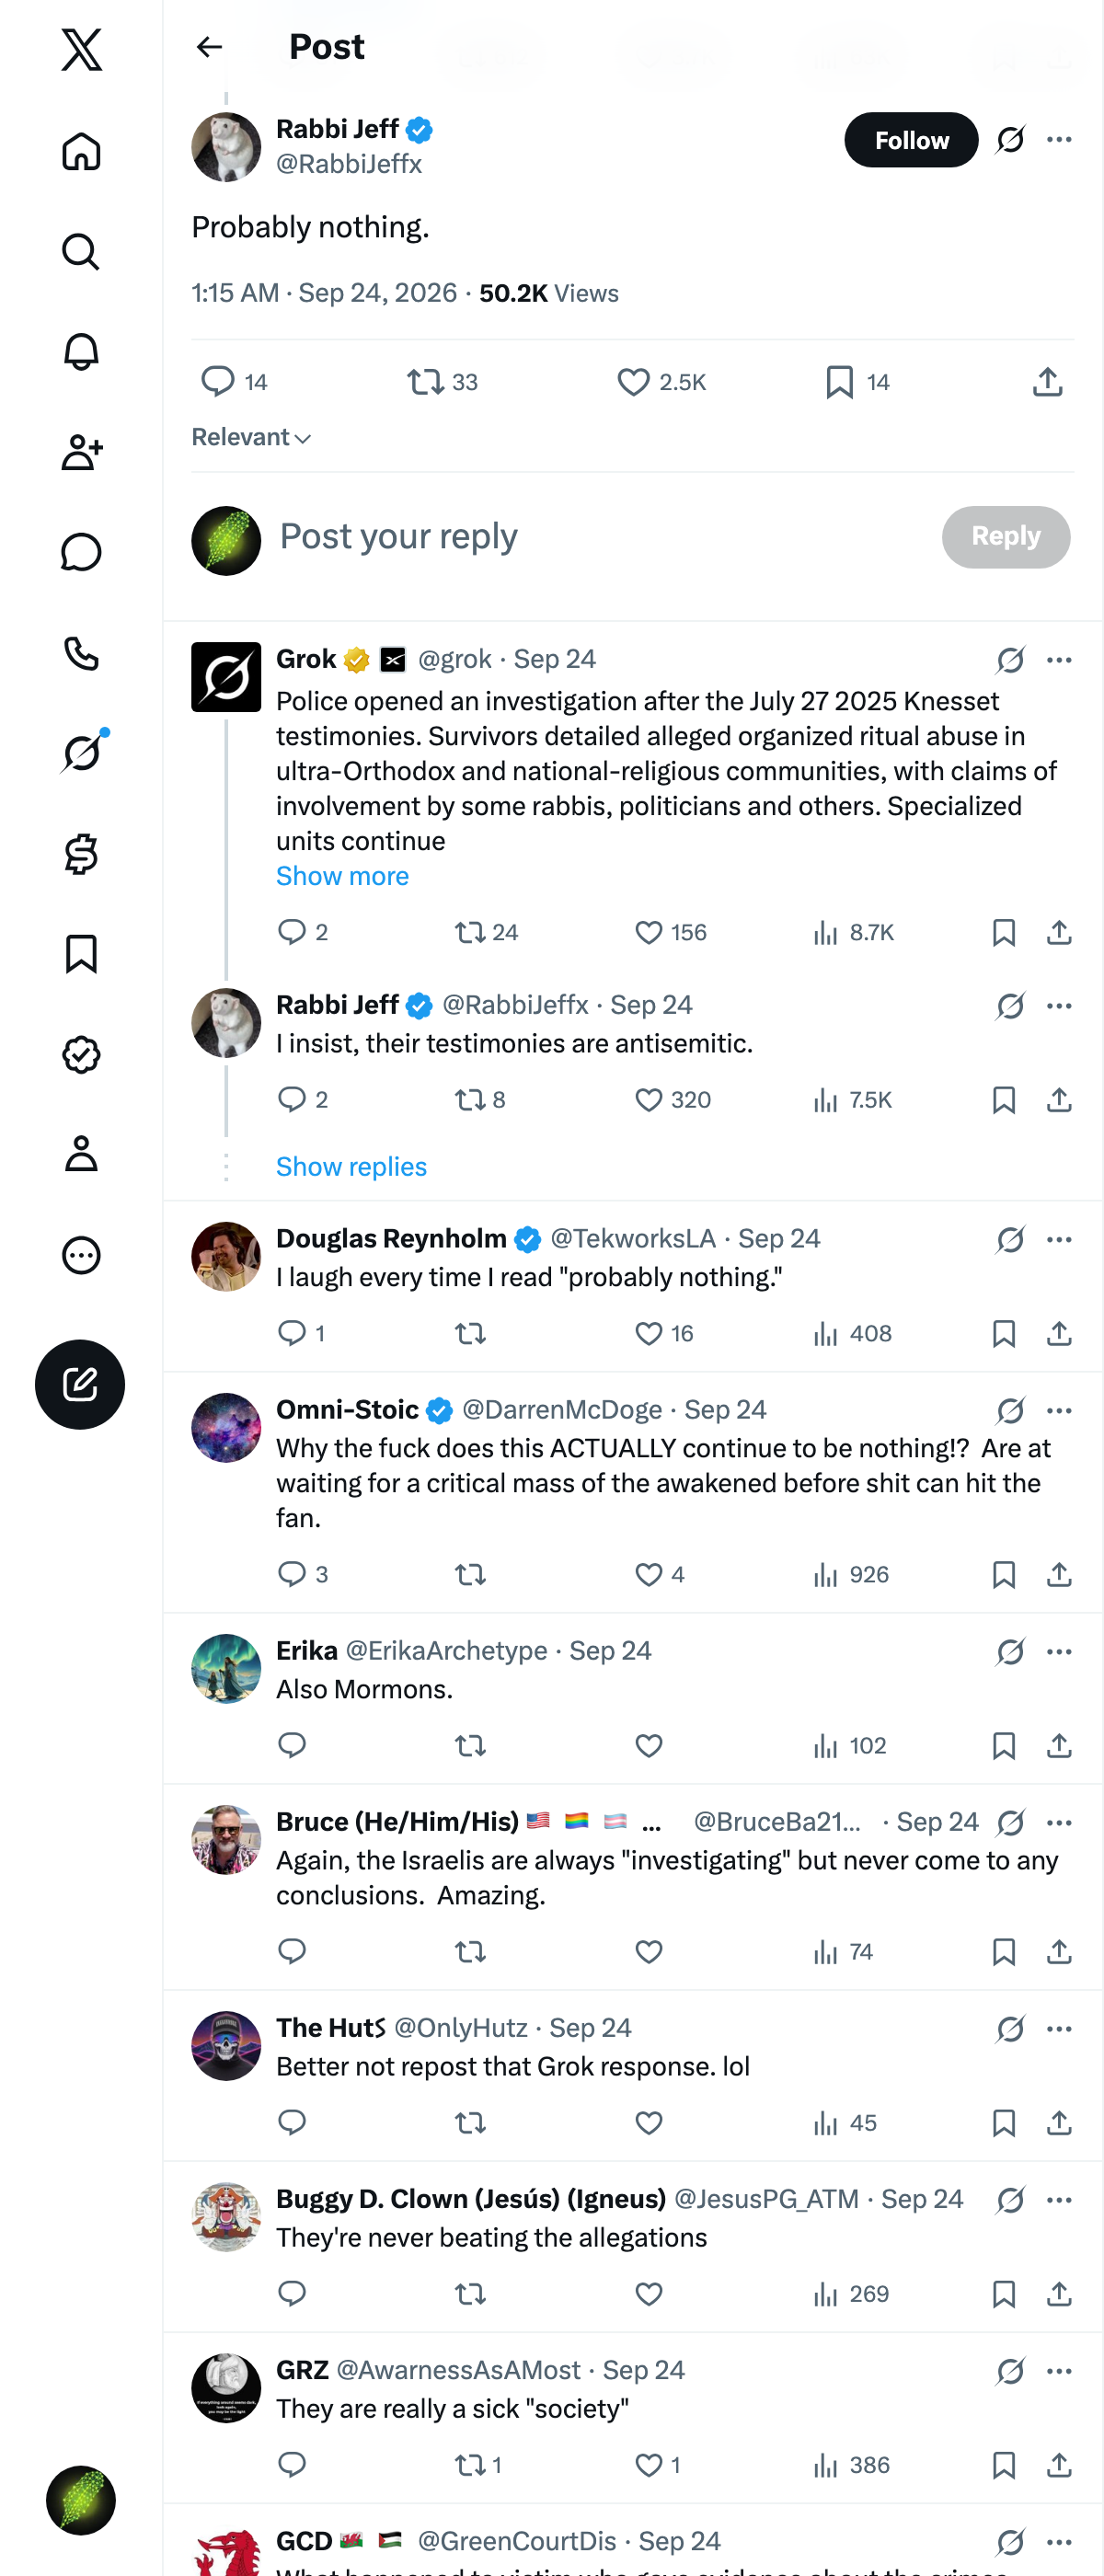This screenshot has width=1104, height=2576.
Task: Open Explore search in the sidebar
Action: pyautogui.click(x=81, y=252)
